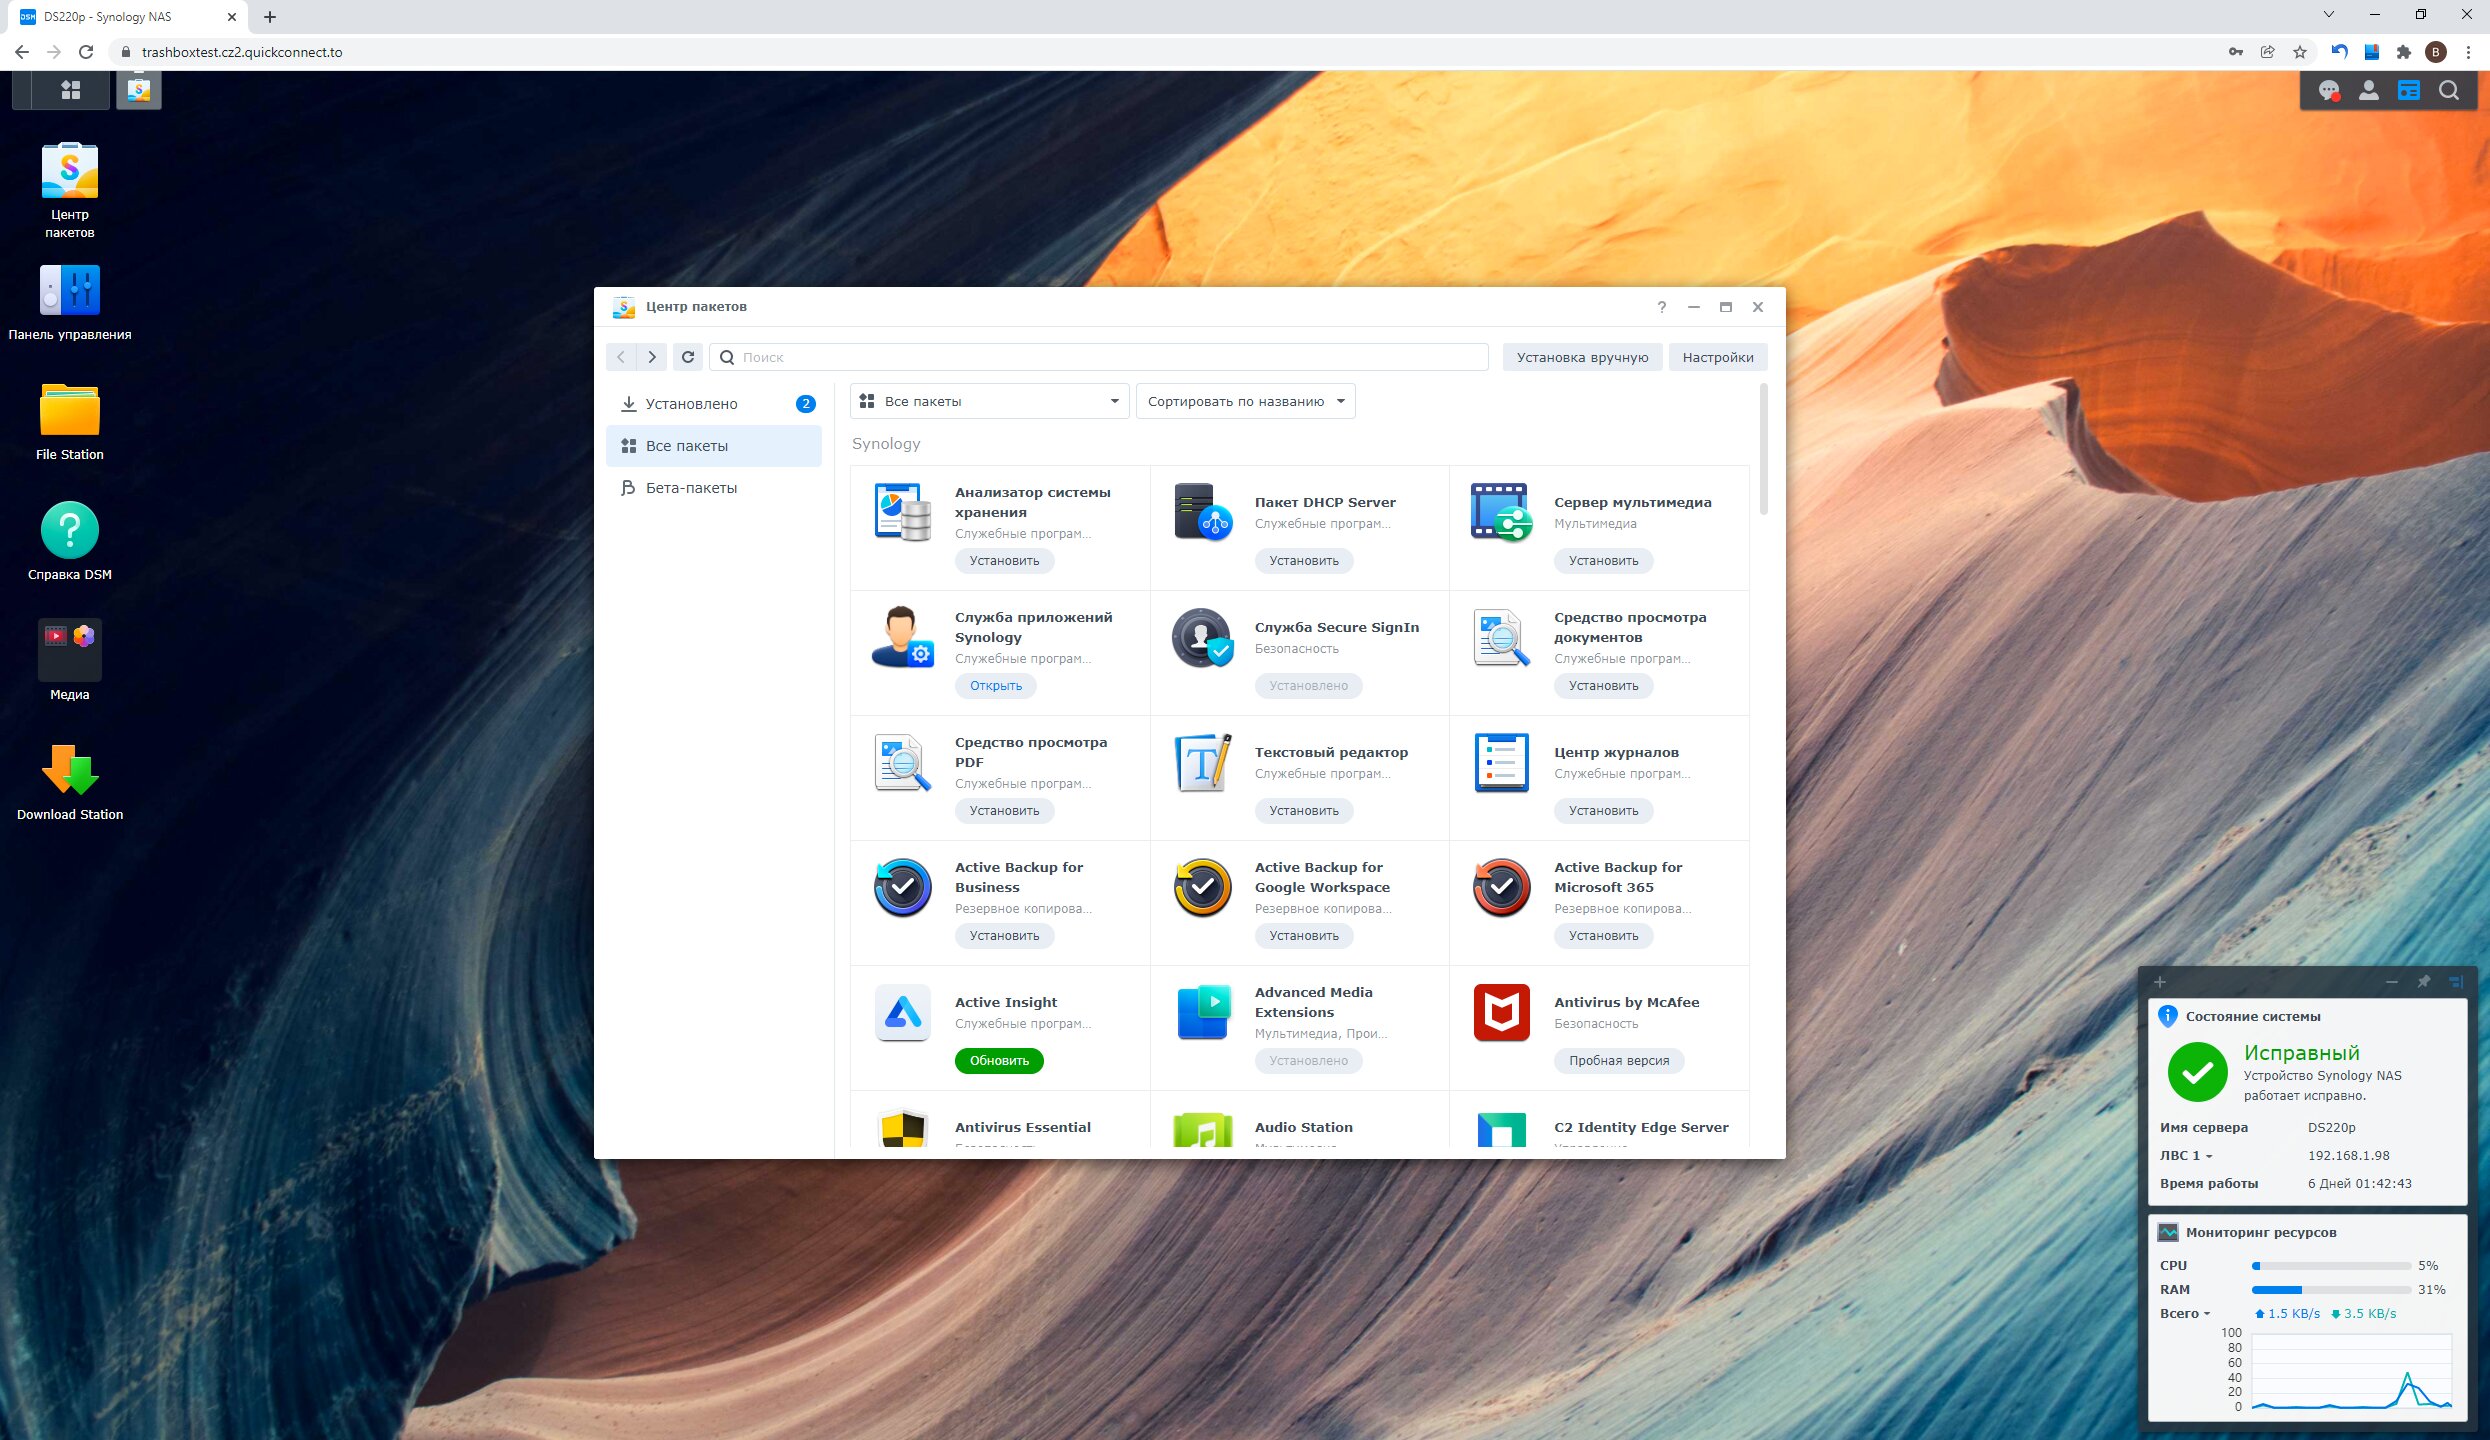Click the Сервер мультимедиа package icon
This screenshot has height=1440, width=2490.
[x=1501, y=511]
